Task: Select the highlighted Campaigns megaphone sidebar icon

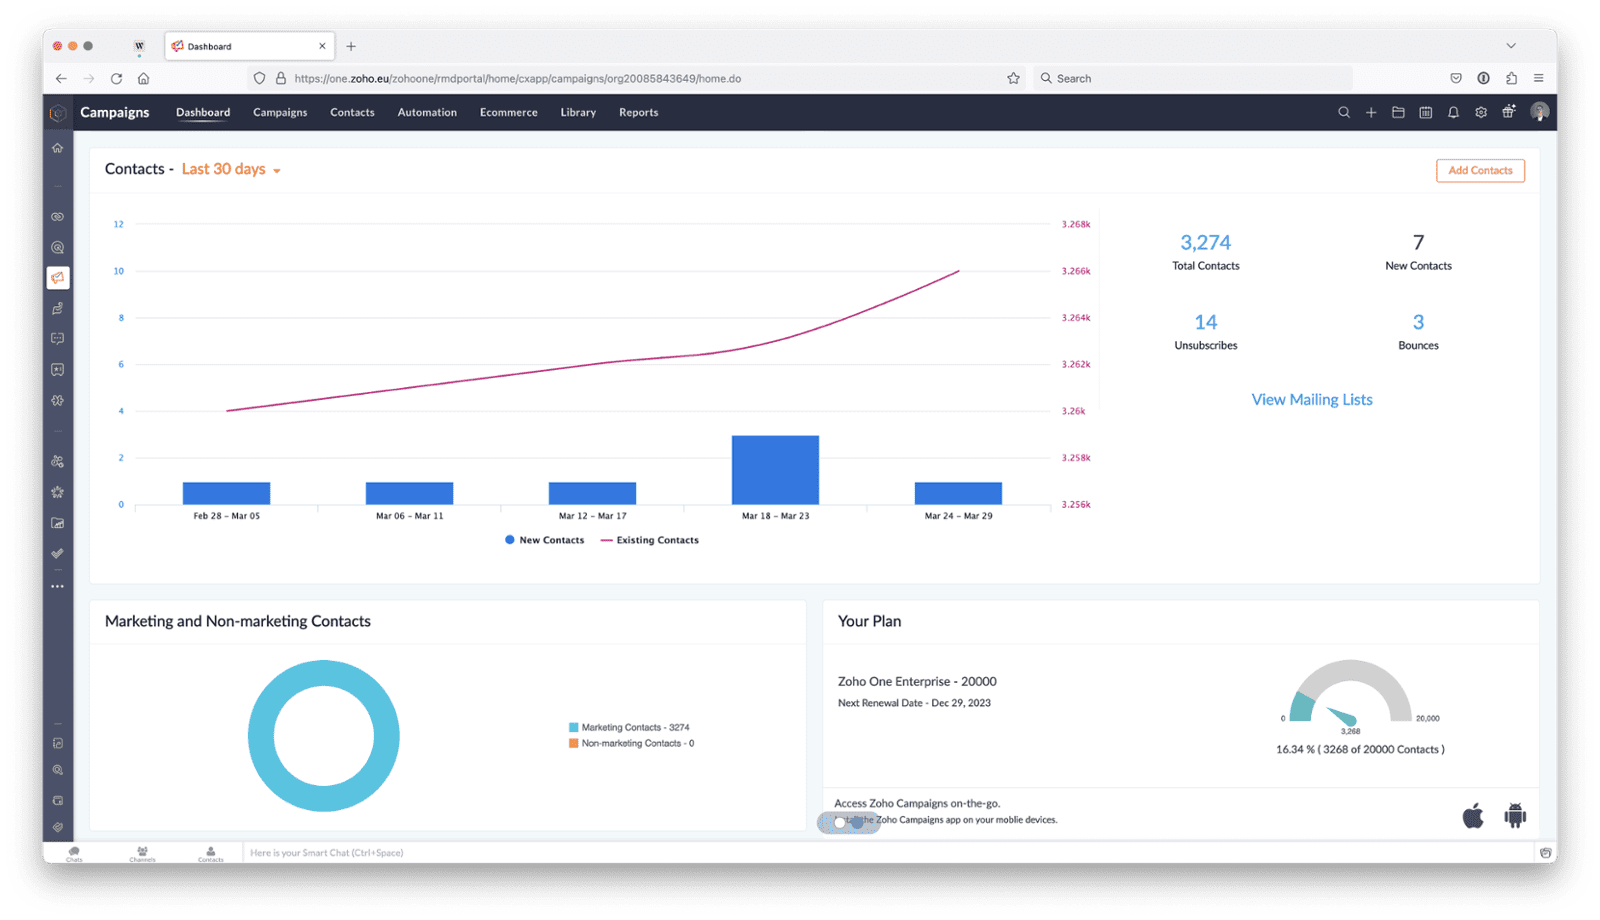Action: click(x=58, y=278)
